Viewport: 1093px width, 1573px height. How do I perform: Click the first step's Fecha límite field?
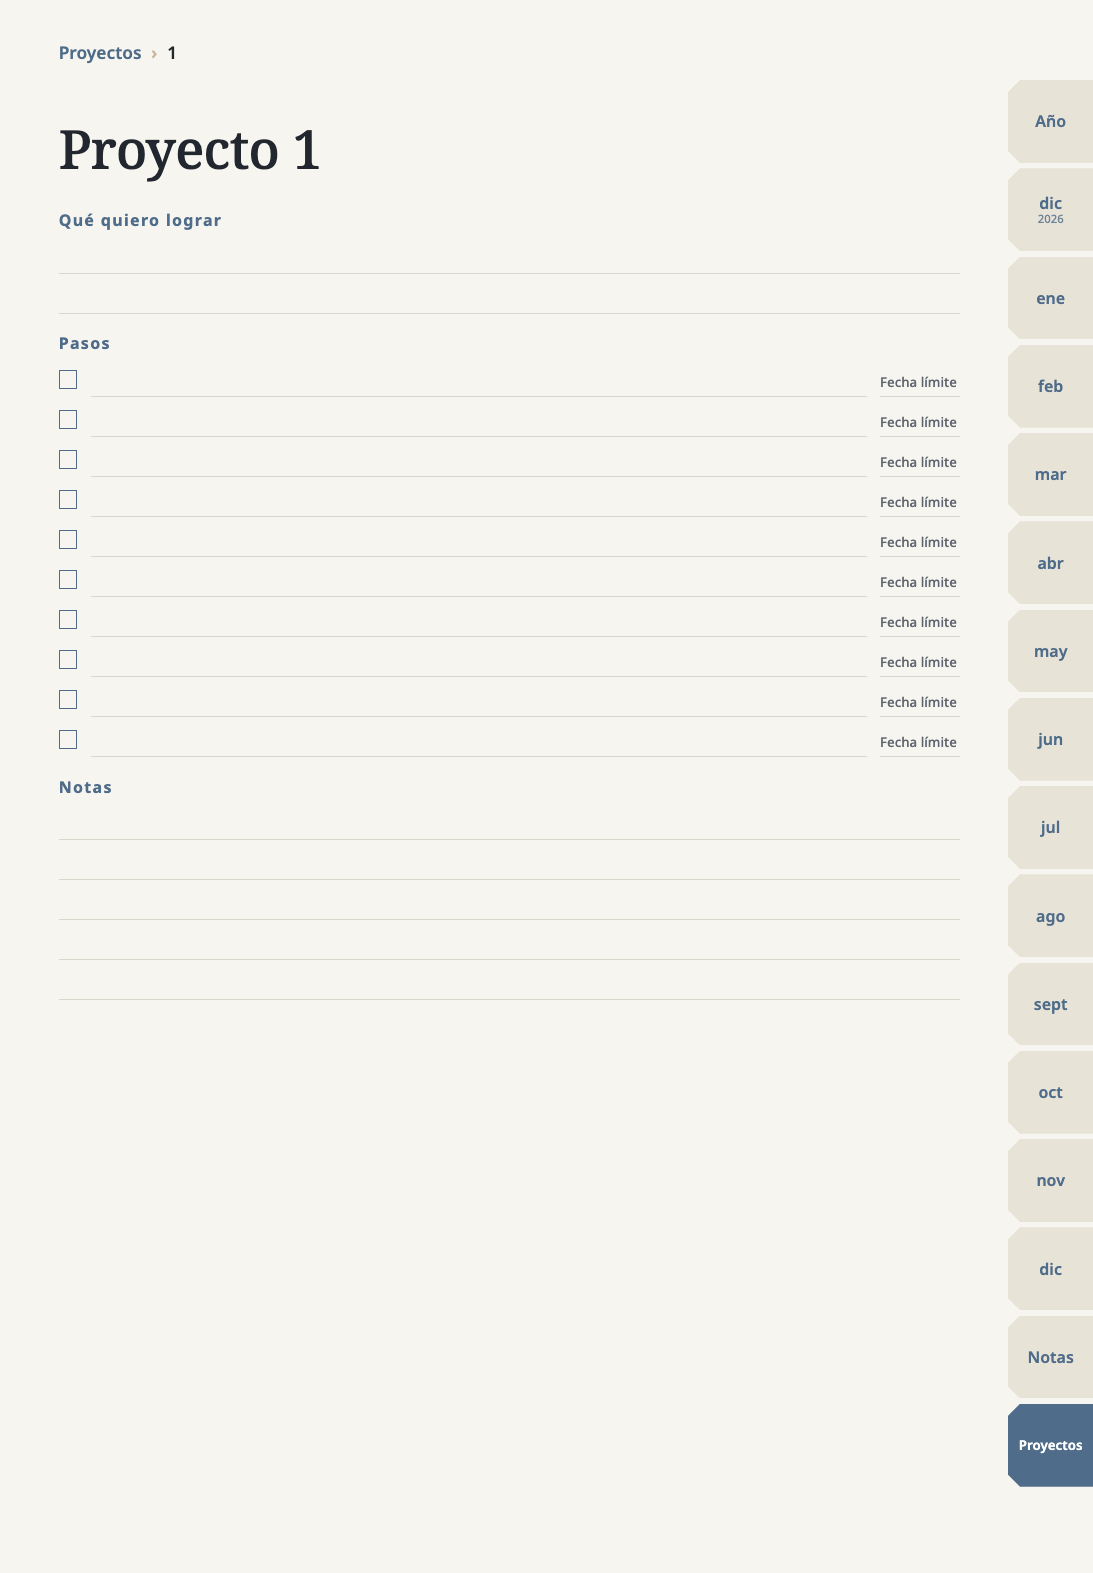click(x=920, y=382)
